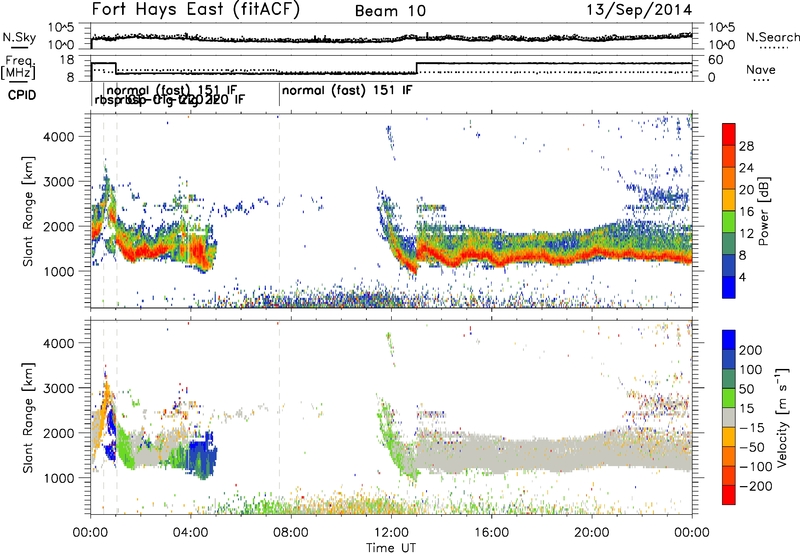Click the 'Velocity [m s⁻¹]' colorbar title
800x554 pixels.
pos(783,417)
